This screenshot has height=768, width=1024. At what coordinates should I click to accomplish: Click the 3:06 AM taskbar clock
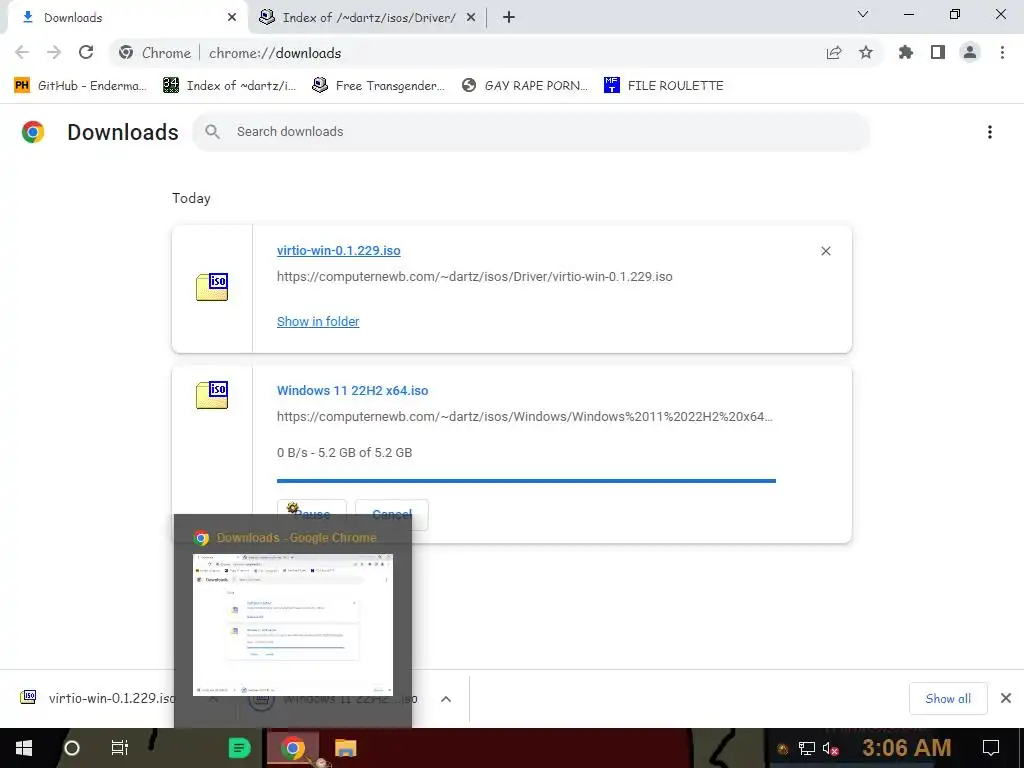pos(906,748)
